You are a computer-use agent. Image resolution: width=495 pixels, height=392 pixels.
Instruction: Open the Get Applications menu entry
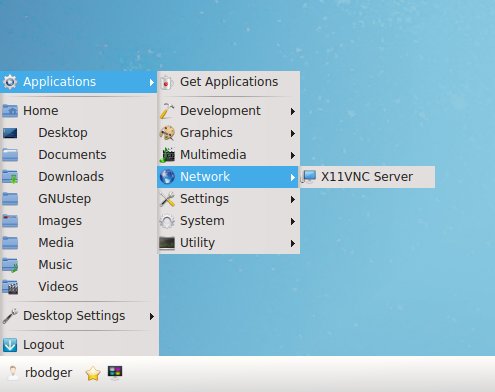click(229, 82)
